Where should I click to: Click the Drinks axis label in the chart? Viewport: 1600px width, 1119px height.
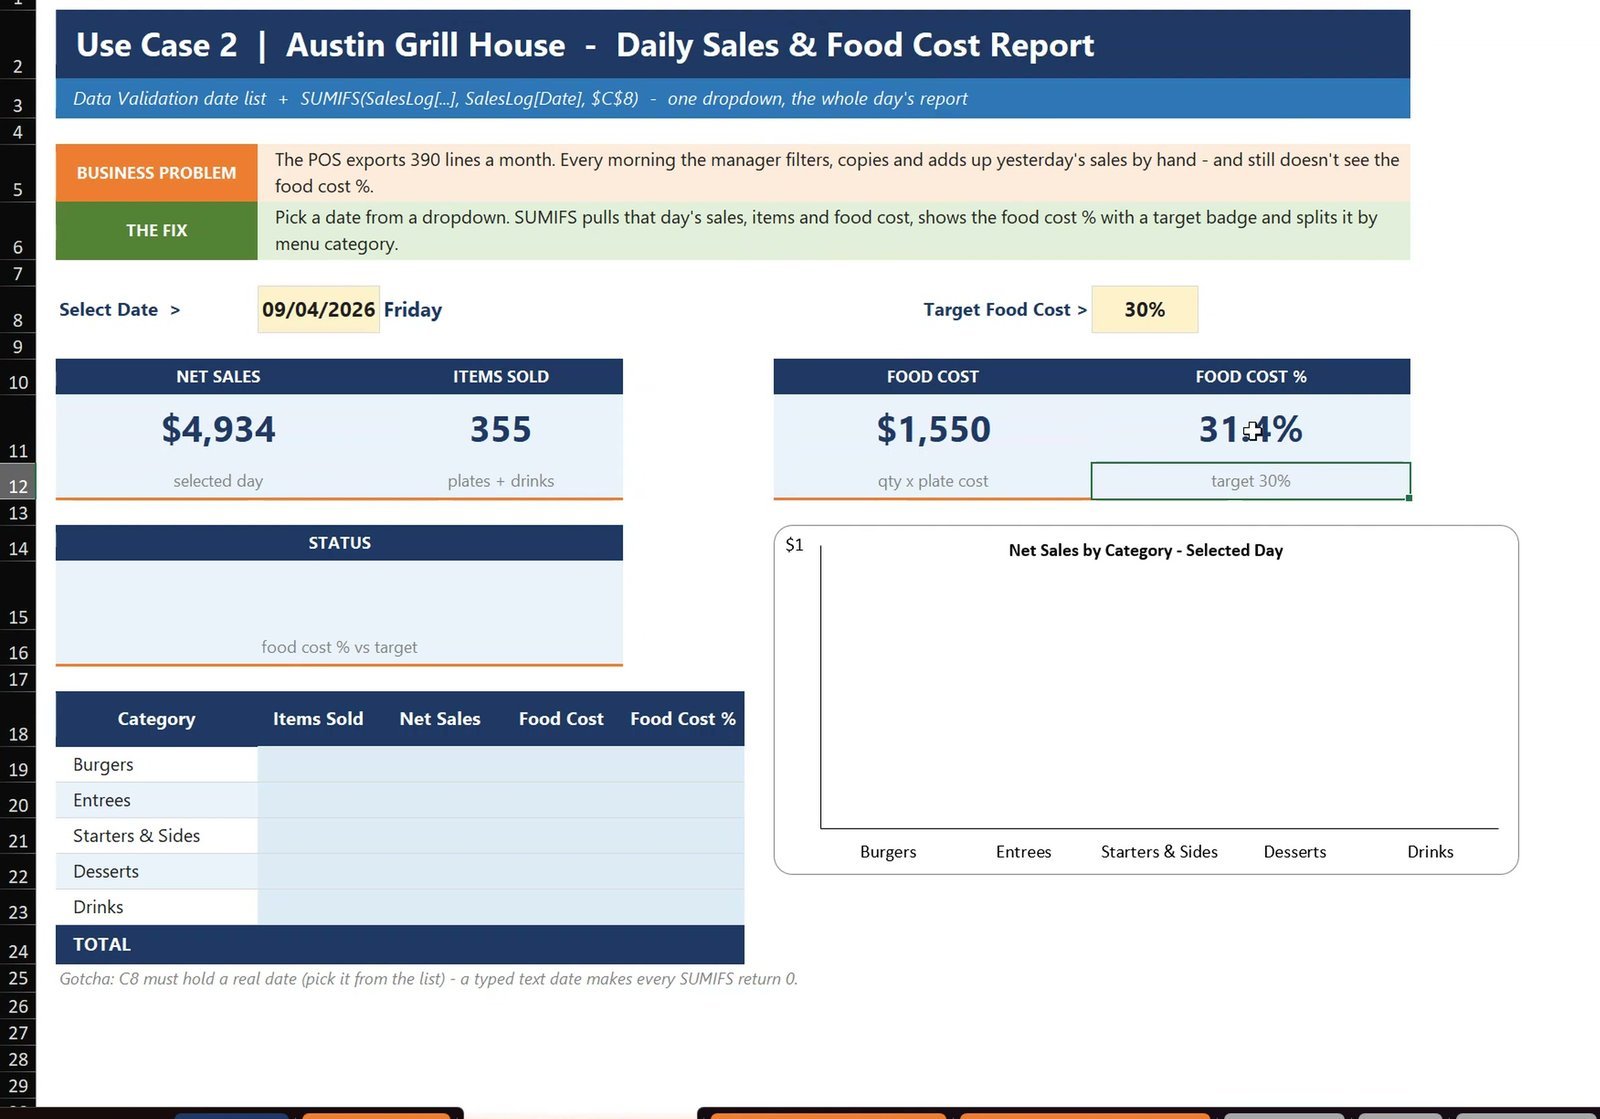pyautogui.click(x=1430, y=852)
